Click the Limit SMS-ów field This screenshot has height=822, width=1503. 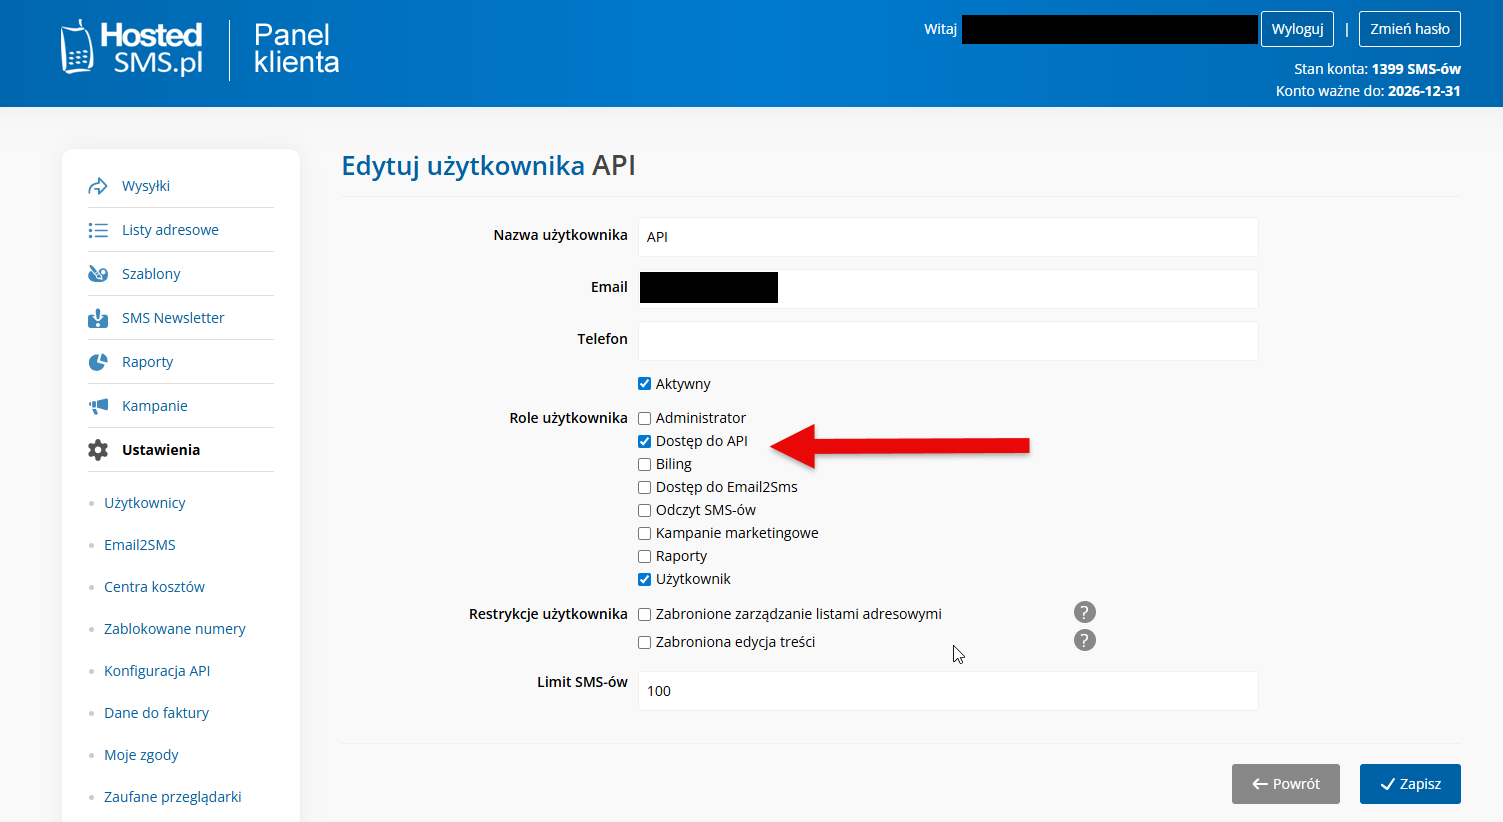948,691
